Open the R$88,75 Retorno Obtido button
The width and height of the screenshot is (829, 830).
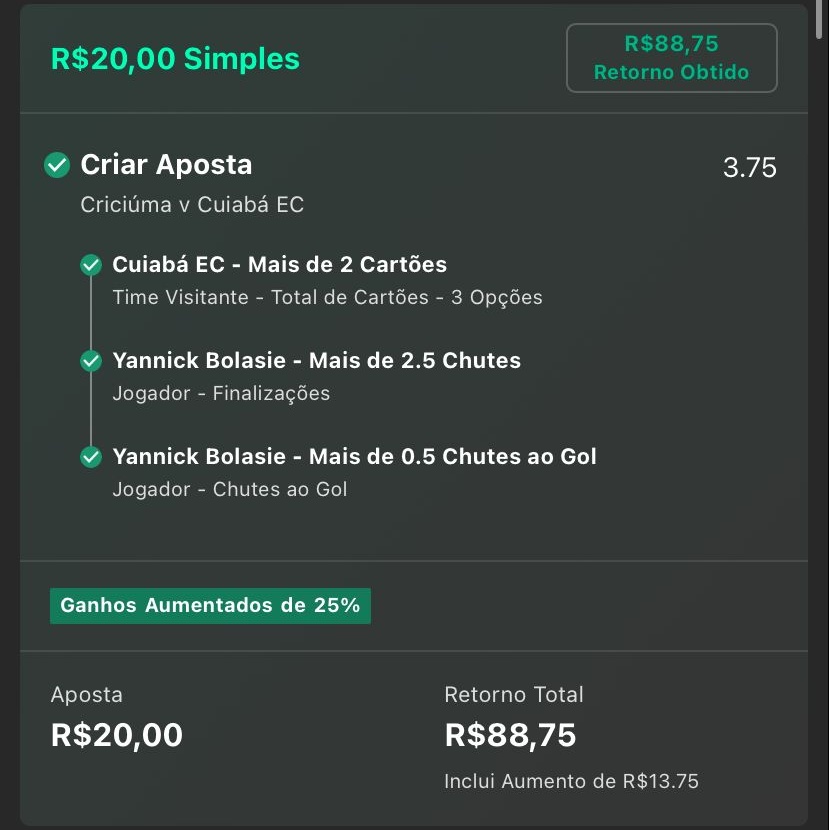671,58
